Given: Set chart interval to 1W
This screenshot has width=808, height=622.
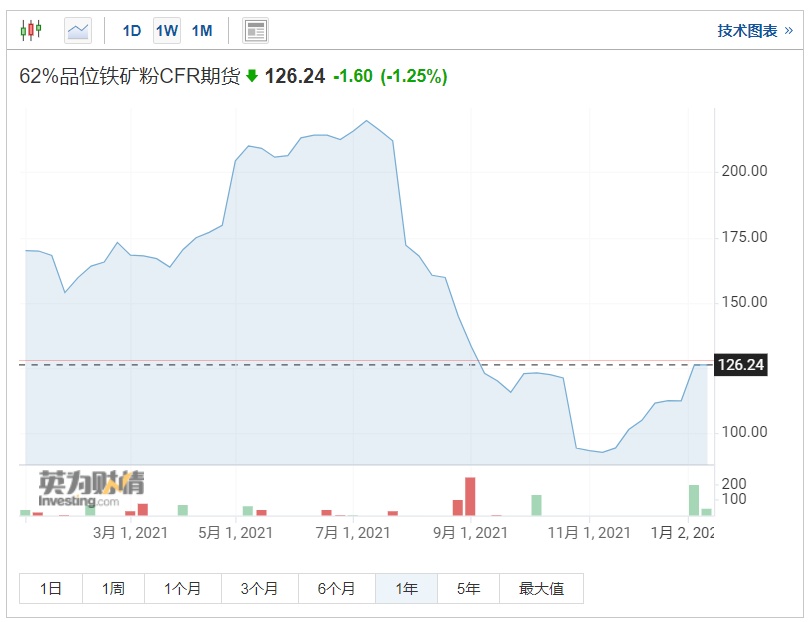Looking at the screenshot, I should (x=167, y=30).
